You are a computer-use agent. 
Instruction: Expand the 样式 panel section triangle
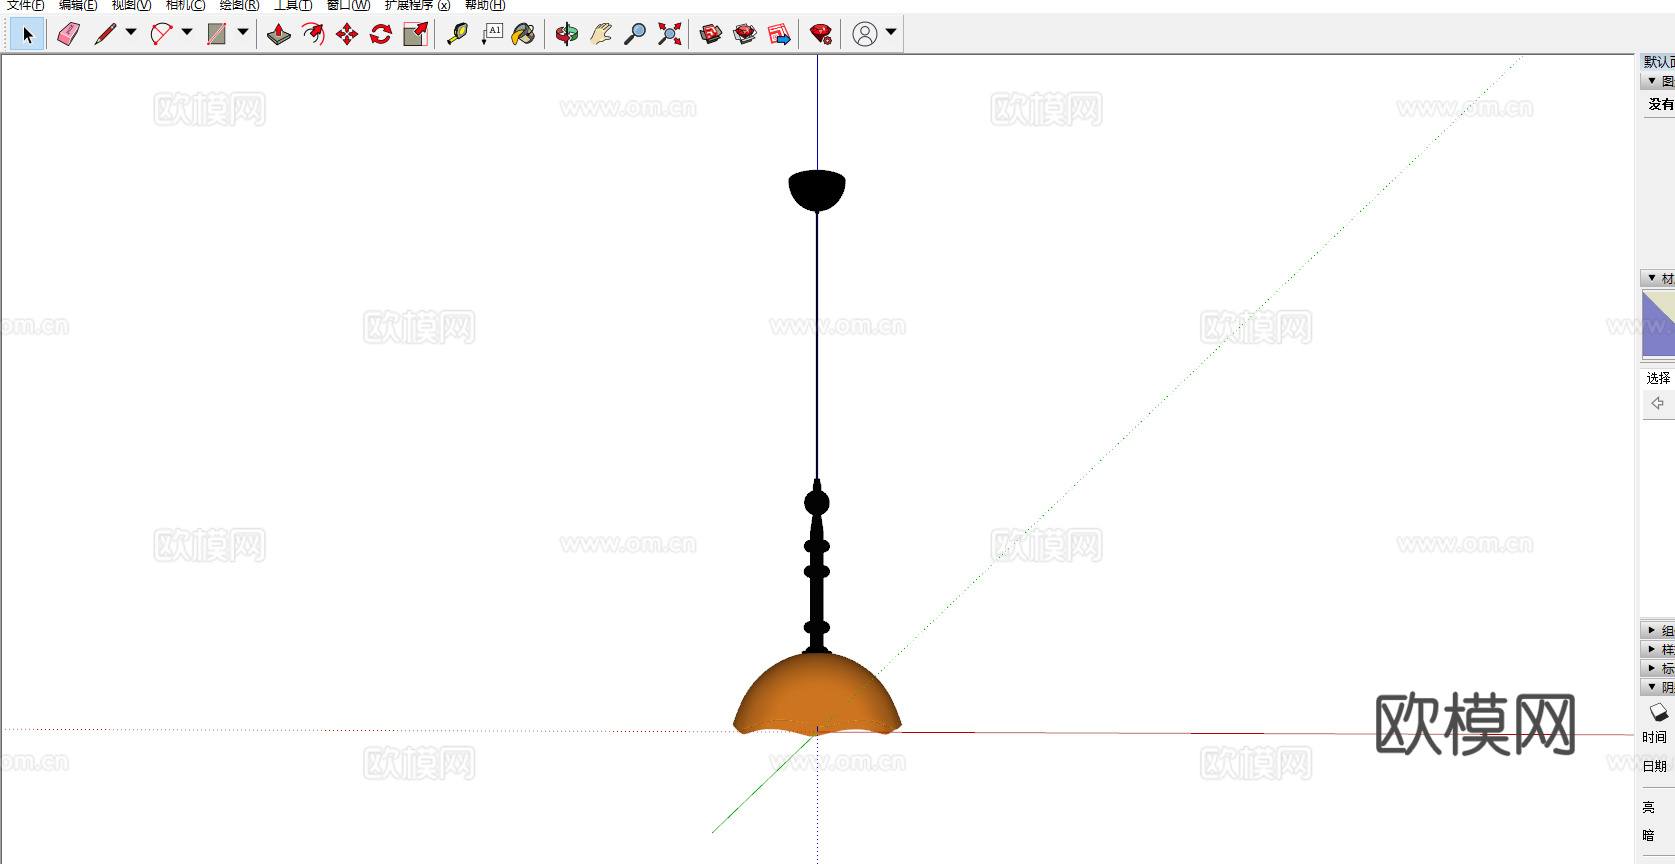(x=1652, y=649)
